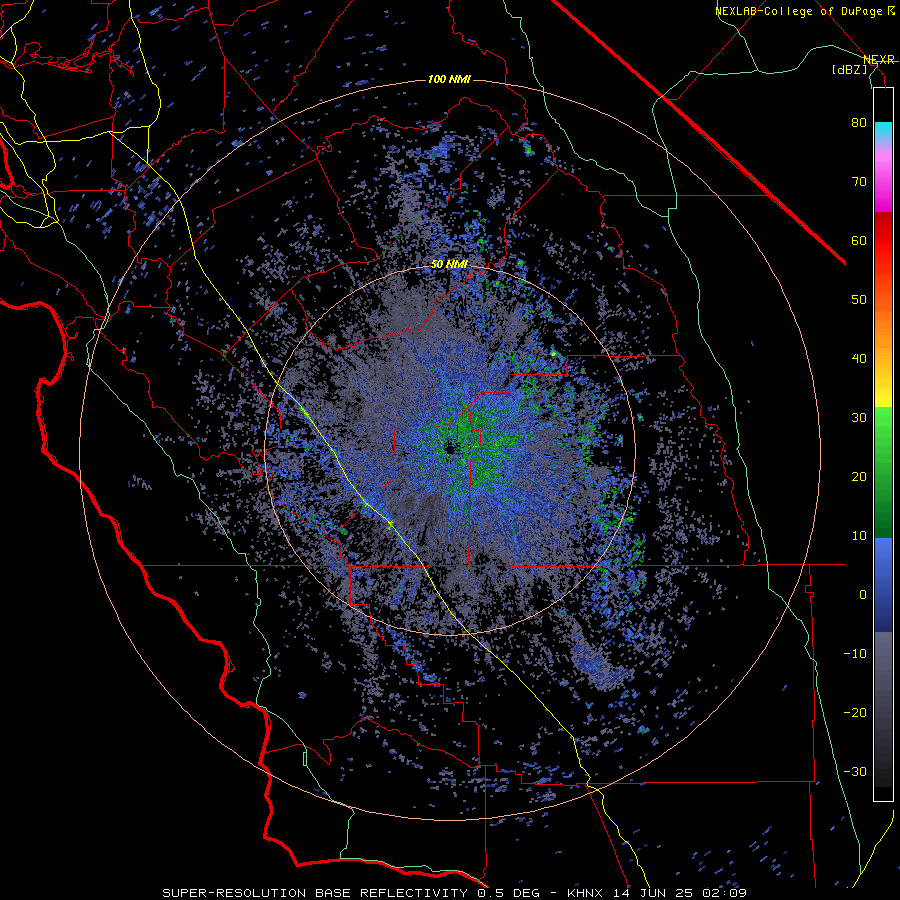The height and width of the screenshot is (900, 900).
Task: Click the 40 value on dBZ scale
Action: (x=859, y=359)
